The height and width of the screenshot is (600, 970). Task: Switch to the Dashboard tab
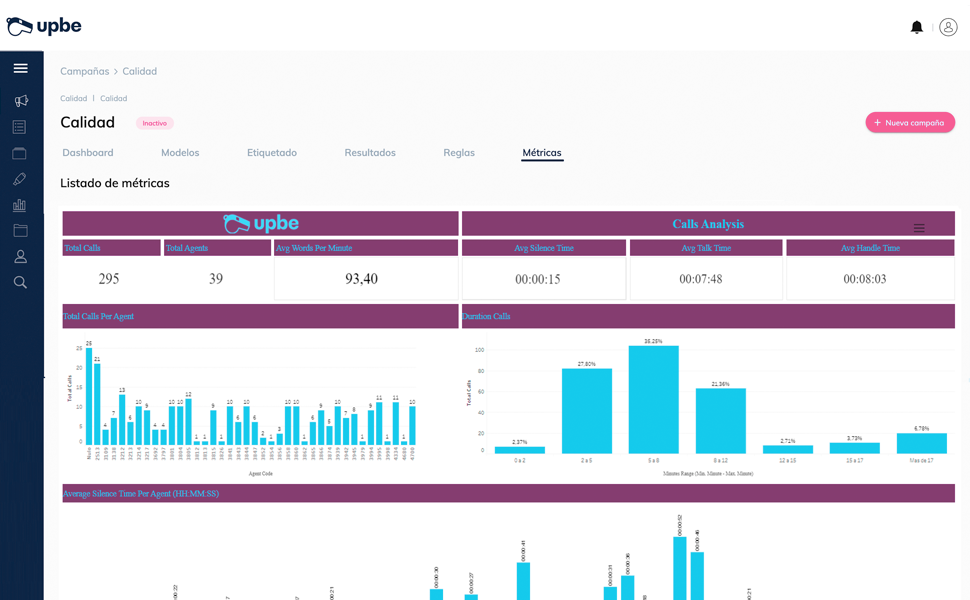tap(88, 153)
